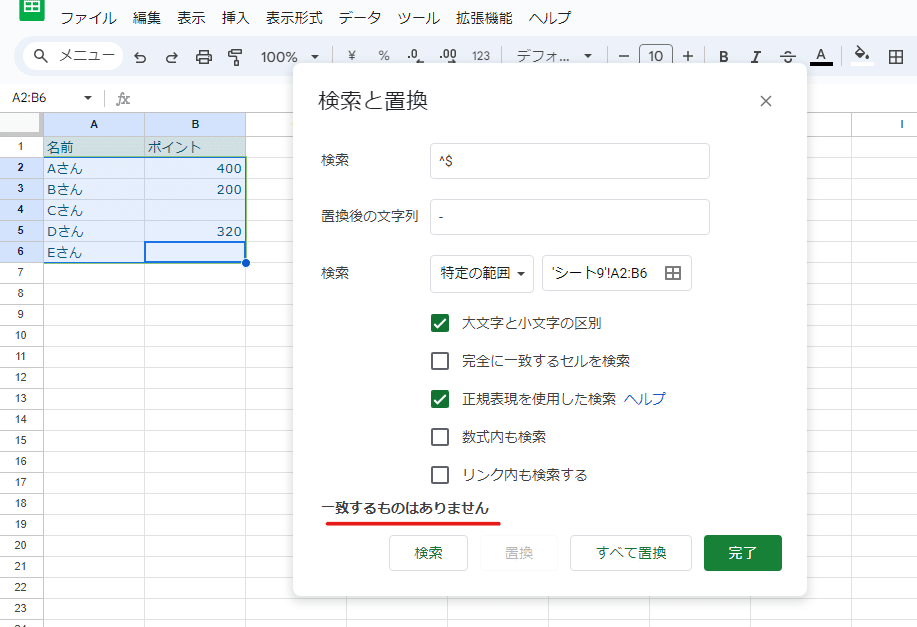The width and height of the screenshot is (917, 627).
Task: Open the 表示形式 menu
Action: point(294,18)
